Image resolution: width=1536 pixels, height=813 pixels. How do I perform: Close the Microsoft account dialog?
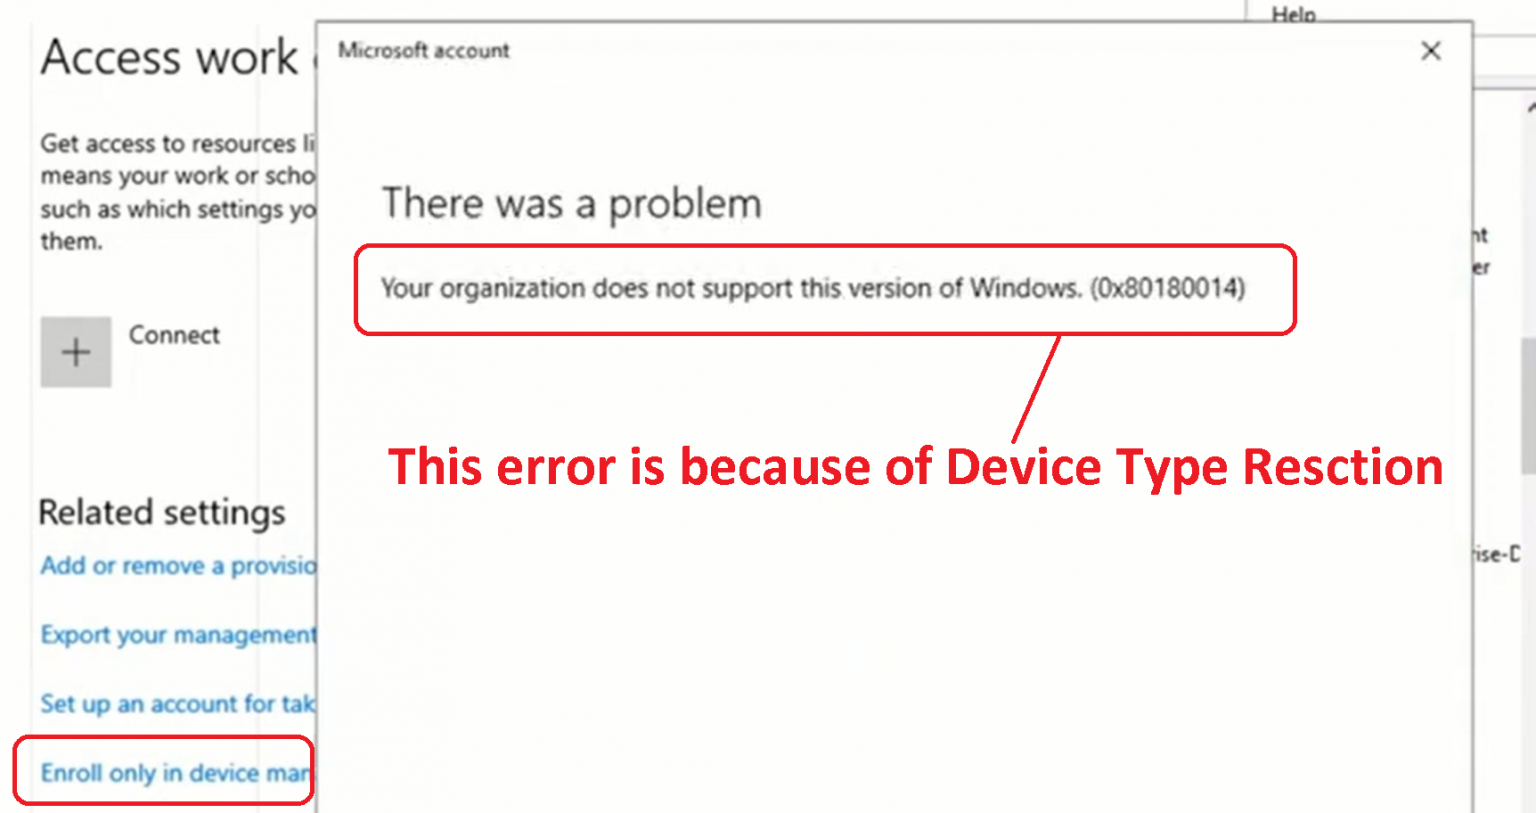1431,51
